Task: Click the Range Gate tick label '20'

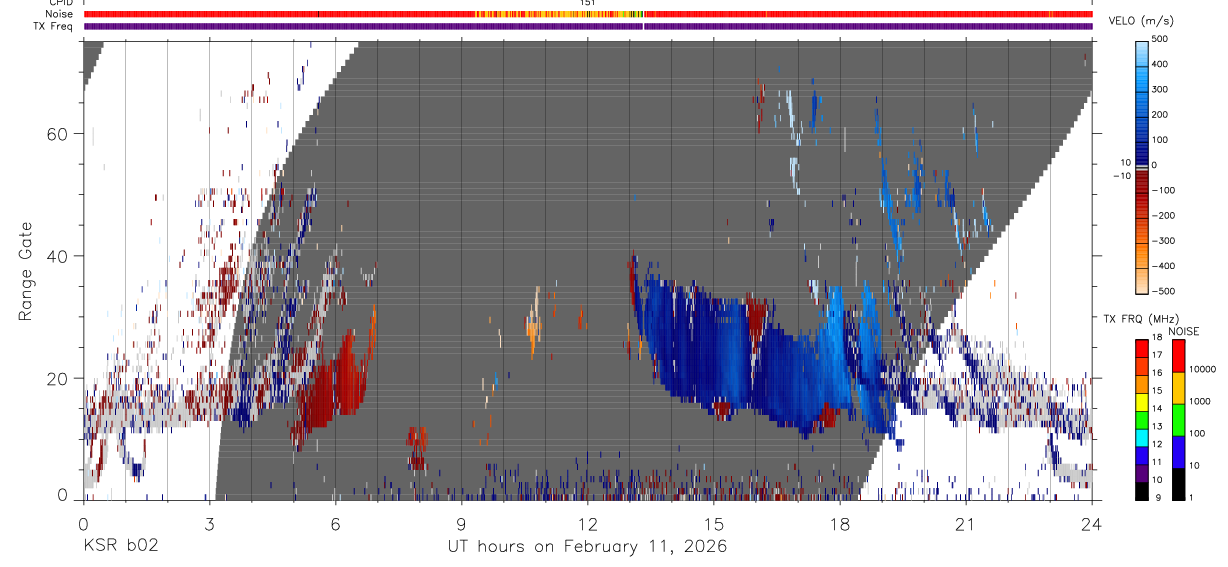Action: [x=58, y=378]
